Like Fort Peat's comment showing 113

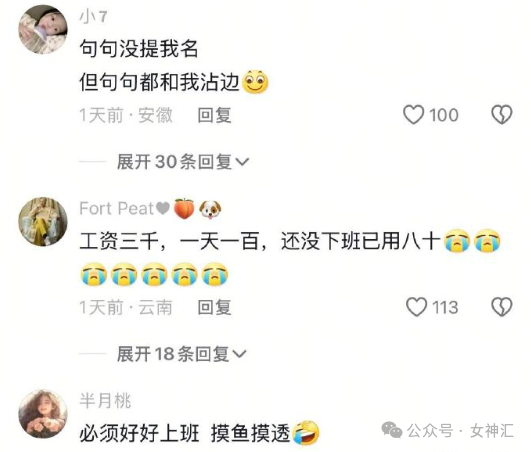tap(416, 307)
